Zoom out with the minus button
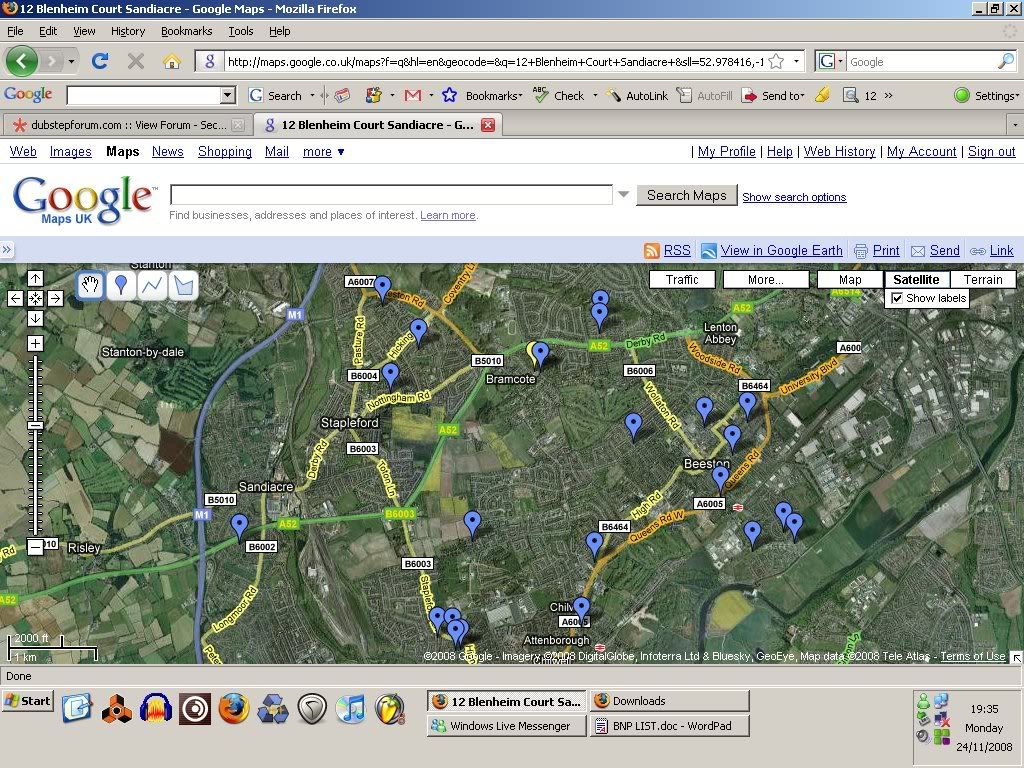This screenshot has height=768, width=1024. [35, 547]
